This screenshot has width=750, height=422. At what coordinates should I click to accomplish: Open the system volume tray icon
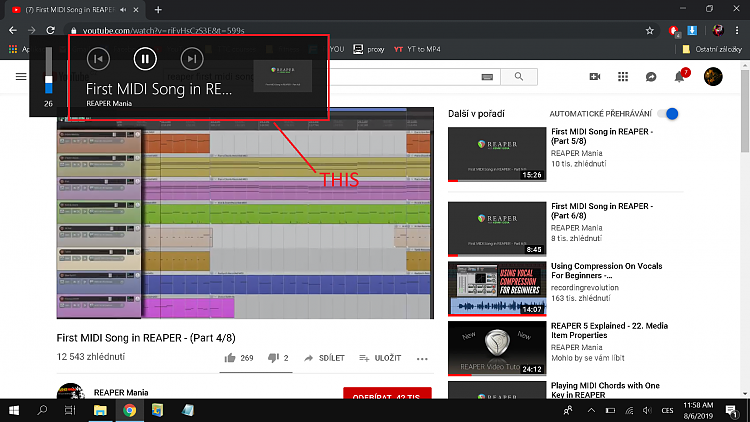647,411
